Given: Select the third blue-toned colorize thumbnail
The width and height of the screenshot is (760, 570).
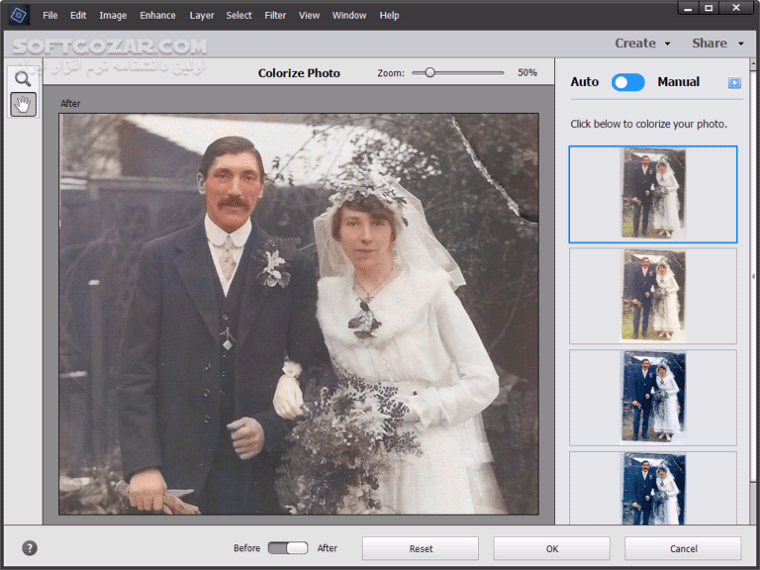Looking at the screenshot, I should click(x=653, y=397).
